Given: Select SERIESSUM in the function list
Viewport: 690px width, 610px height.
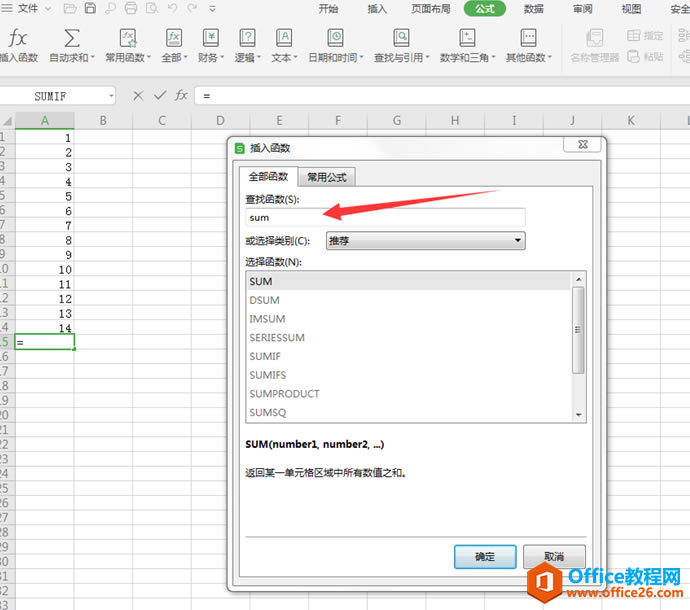Looking at the screenshot, I should pos(408,338).
